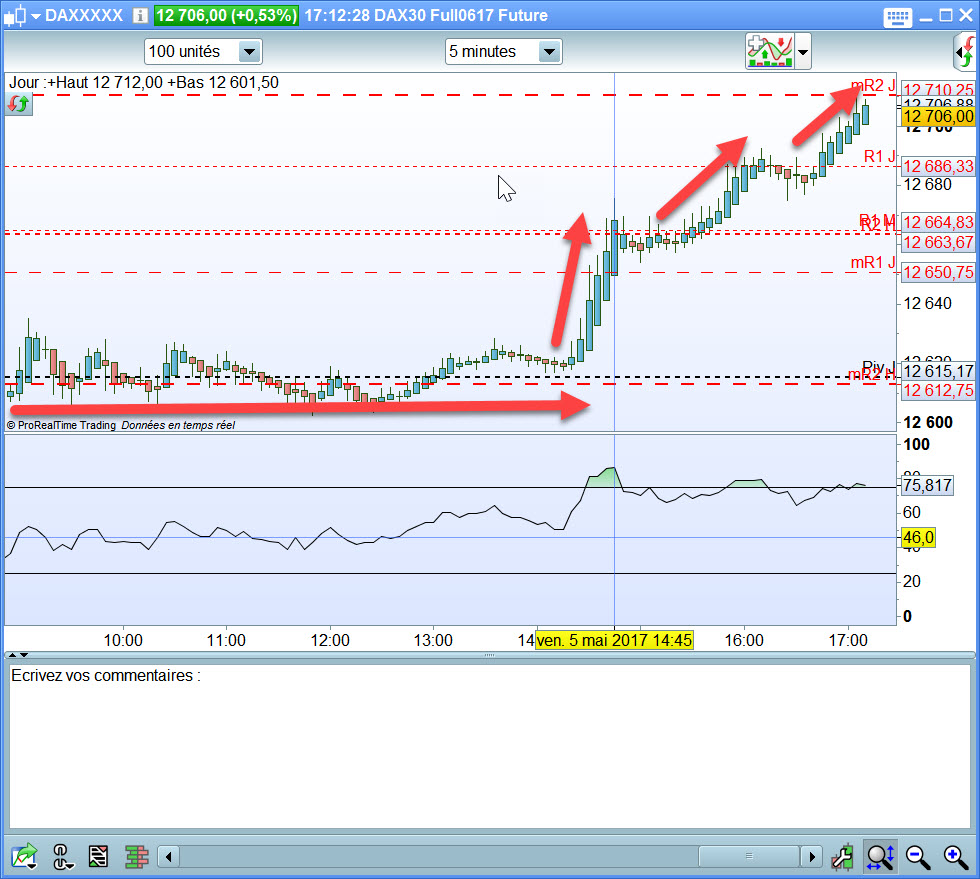Click the yellow 46,0 indicator value tag

tap(918, 538)
